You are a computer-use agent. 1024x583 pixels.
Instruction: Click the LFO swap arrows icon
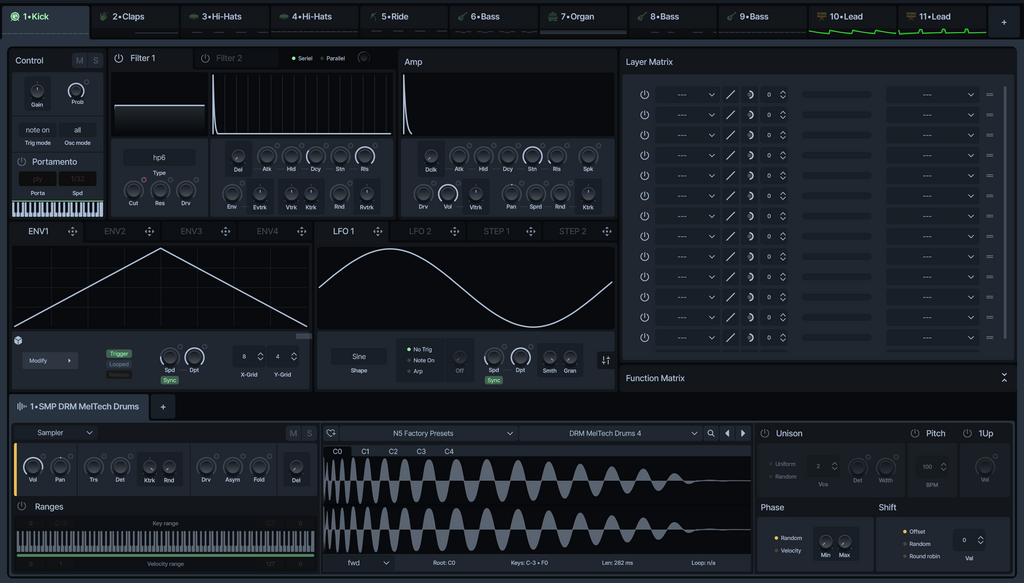click(x=605, y=360)
